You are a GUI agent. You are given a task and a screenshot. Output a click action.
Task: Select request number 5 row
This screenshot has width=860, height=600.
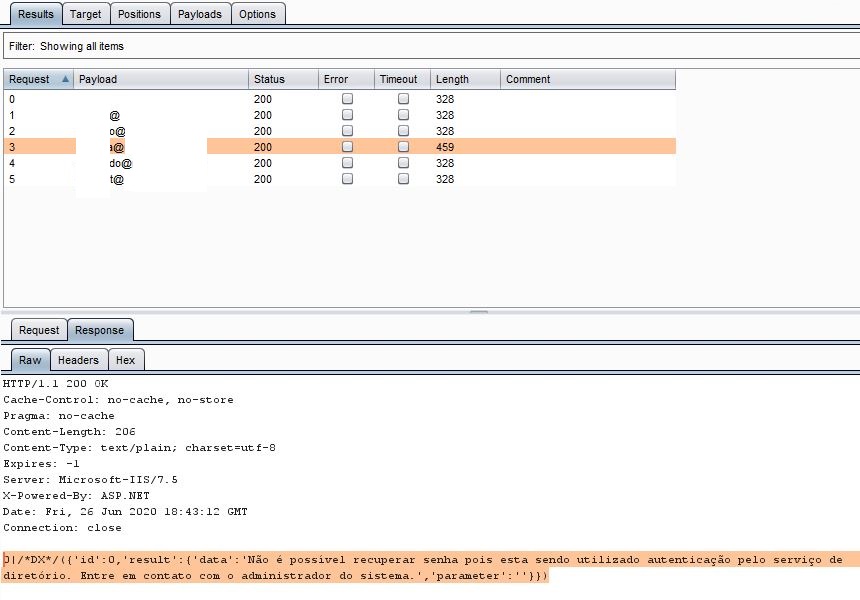point(340,179)
